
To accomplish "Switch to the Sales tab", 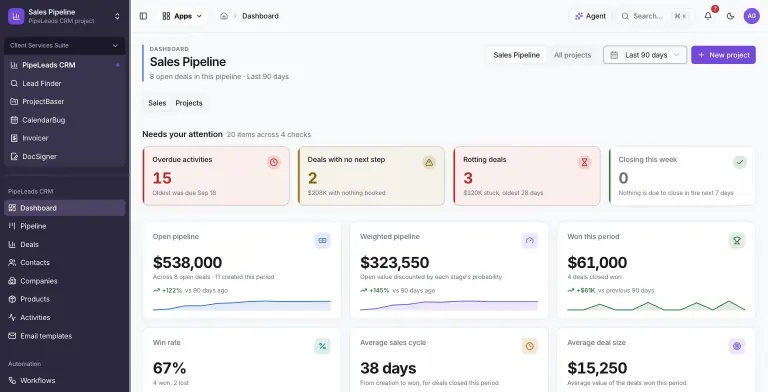I will (x=157, y=103).
